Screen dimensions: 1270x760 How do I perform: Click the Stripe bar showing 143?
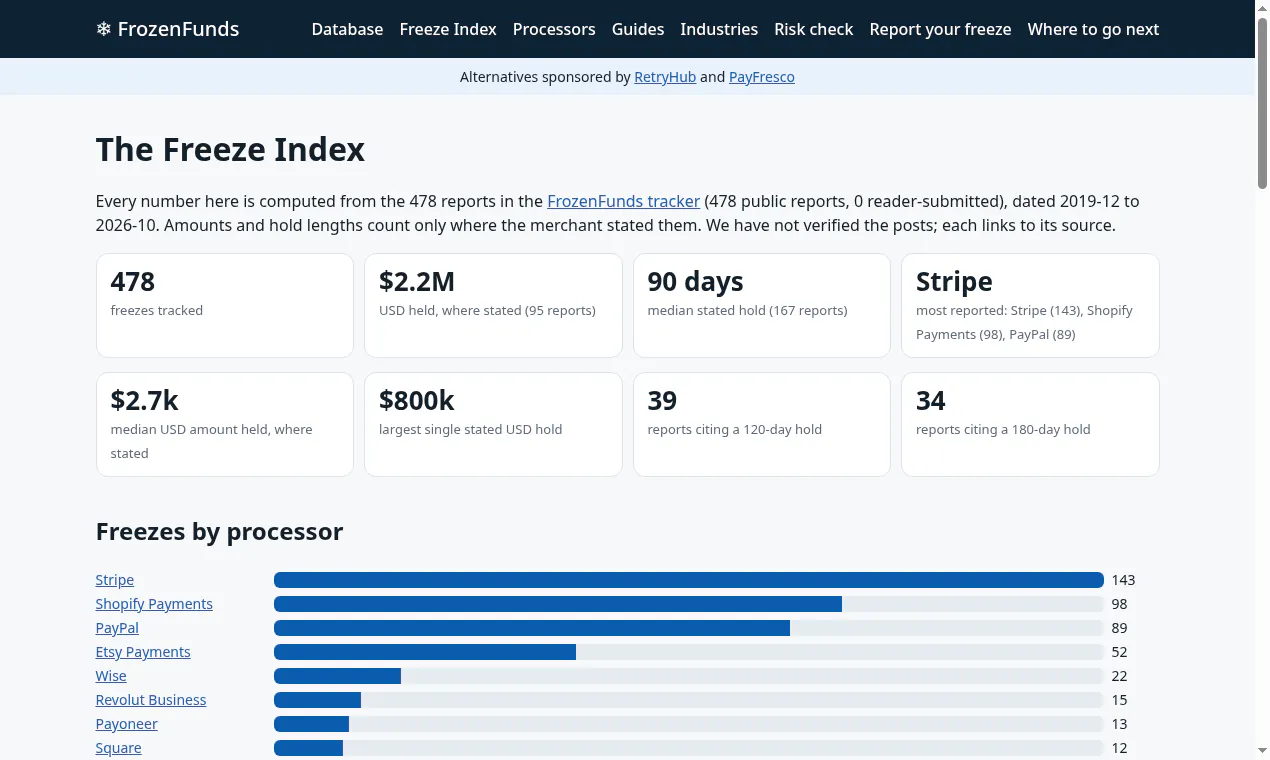click(689, 580)
